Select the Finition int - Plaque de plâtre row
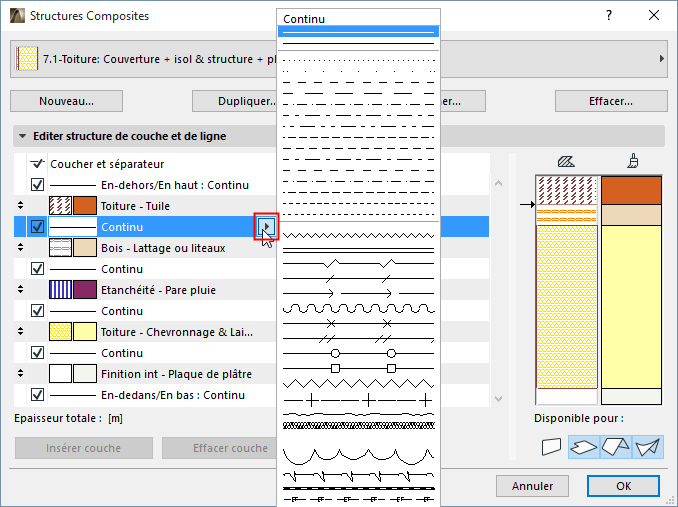 pyautogui.click(x=144, y=373)
